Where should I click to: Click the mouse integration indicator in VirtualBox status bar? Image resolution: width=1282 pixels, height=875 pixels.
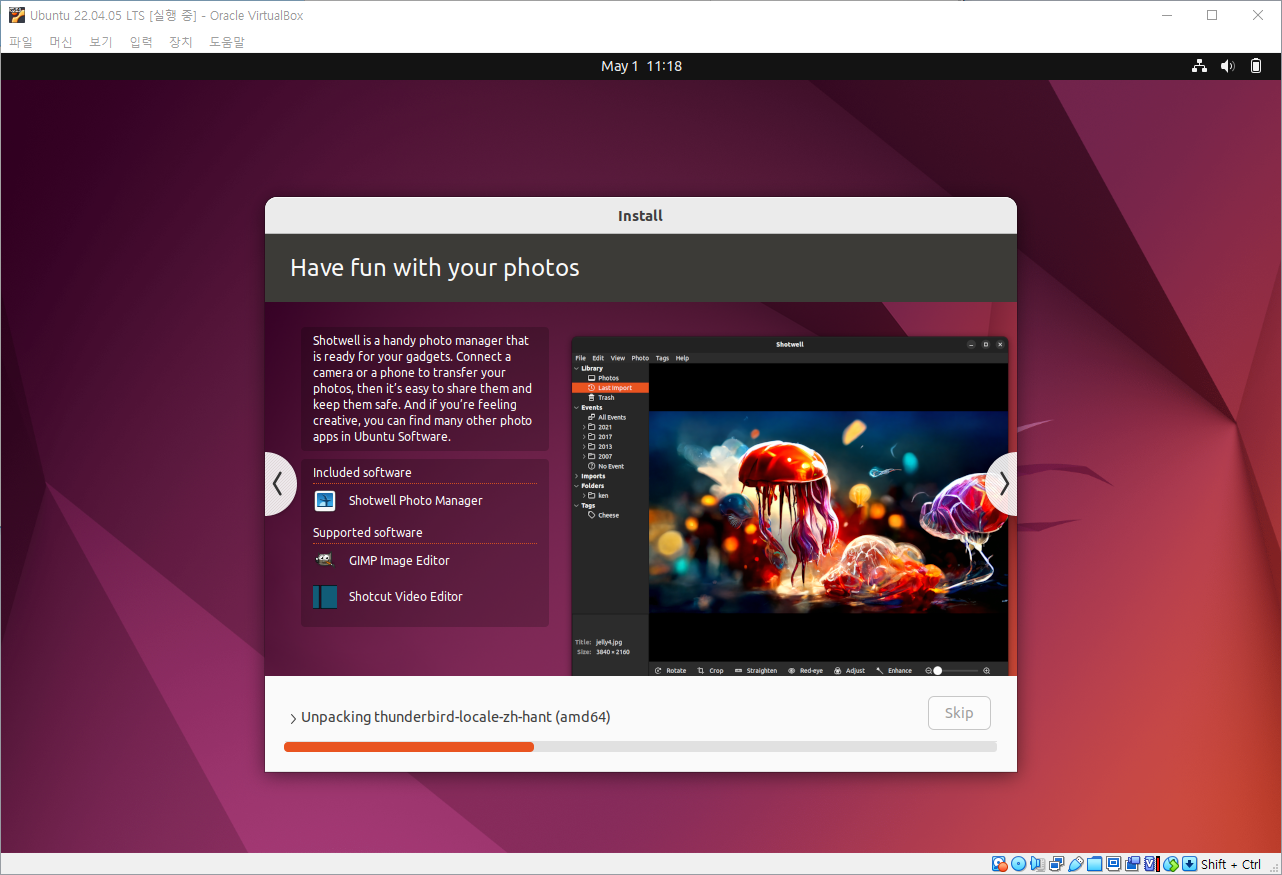[x=1170, y=864]
